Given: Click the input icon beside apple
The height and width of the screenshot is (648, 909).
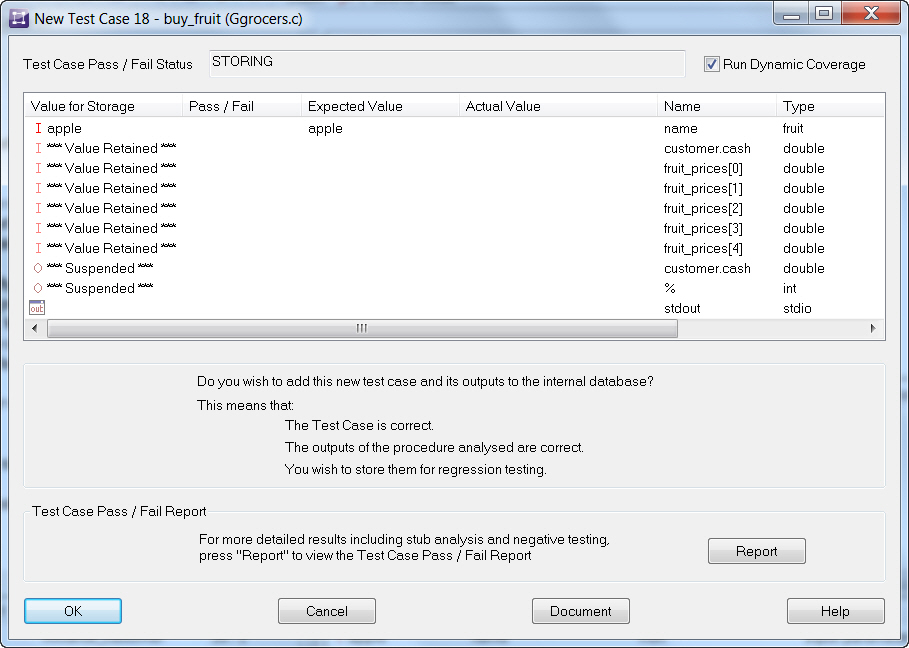Looking at the screenshot, I should pyautogui.click(x=38, y=129).
